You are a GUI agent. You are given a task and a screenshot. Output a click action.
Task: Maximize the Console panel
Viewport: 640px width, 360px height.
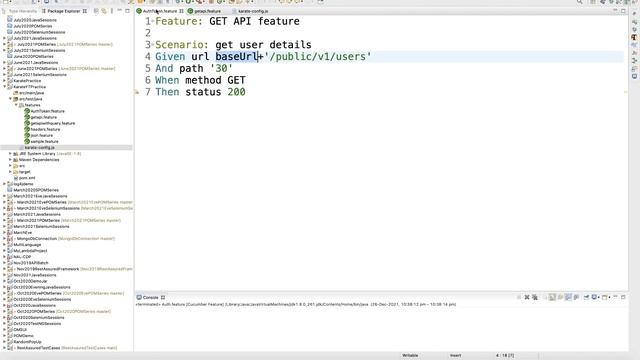click(x=623, y=297)
